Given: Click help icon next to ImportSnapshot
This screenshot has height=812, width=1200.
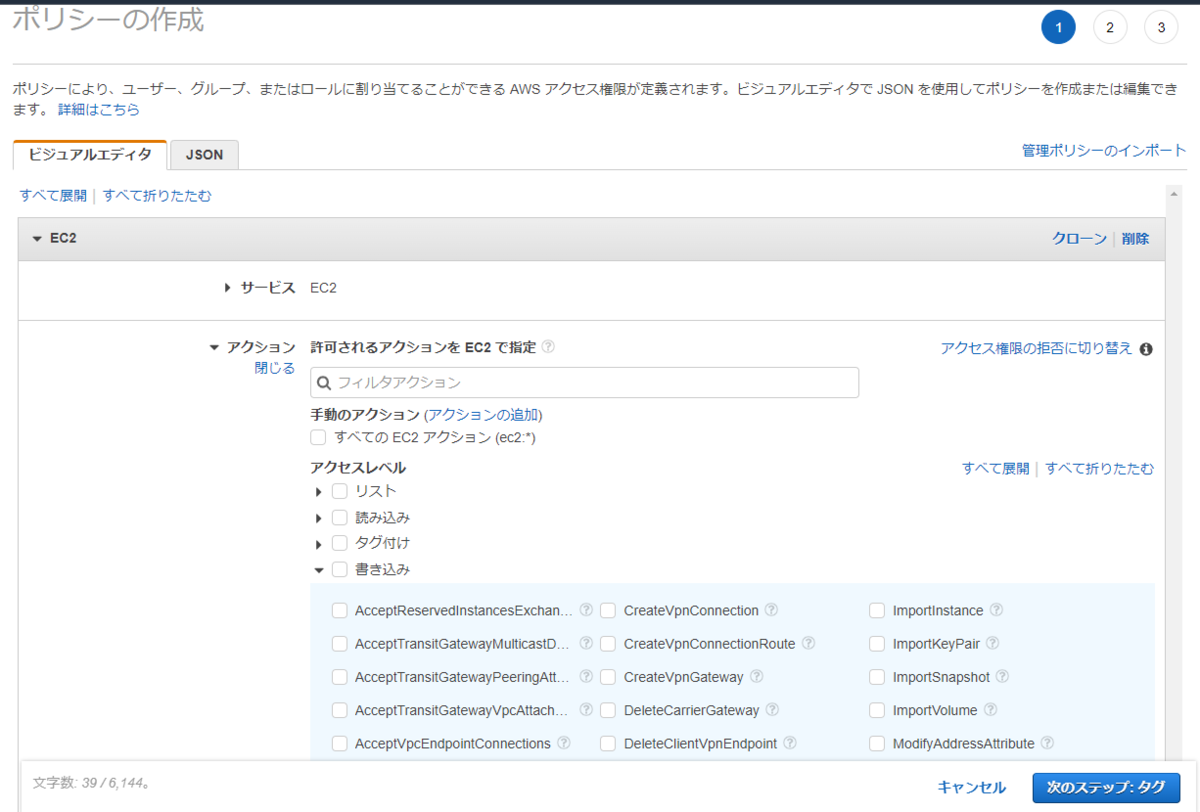Looking at the screenshot, I should pos(1003,677).
